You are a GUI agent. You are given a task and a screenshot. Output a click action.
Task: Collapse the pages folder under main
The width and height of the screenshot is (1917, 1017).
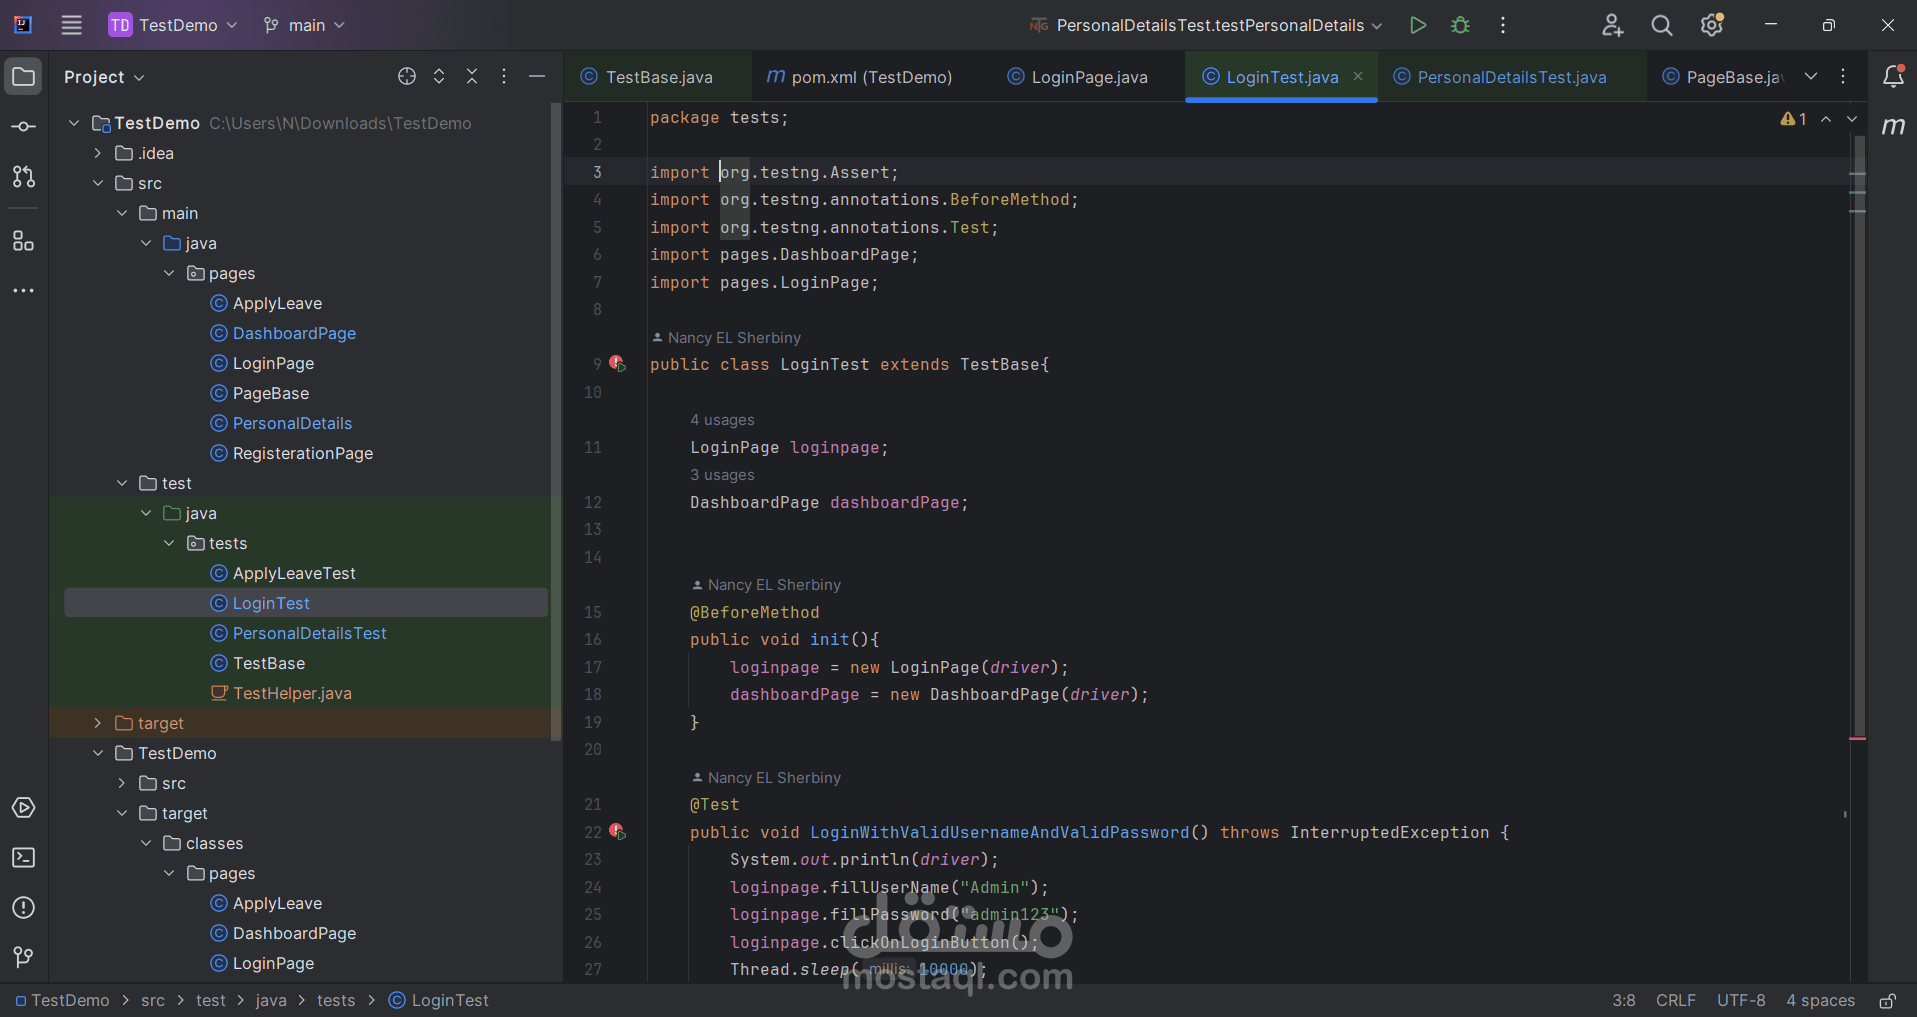click(x=169, y=273)
